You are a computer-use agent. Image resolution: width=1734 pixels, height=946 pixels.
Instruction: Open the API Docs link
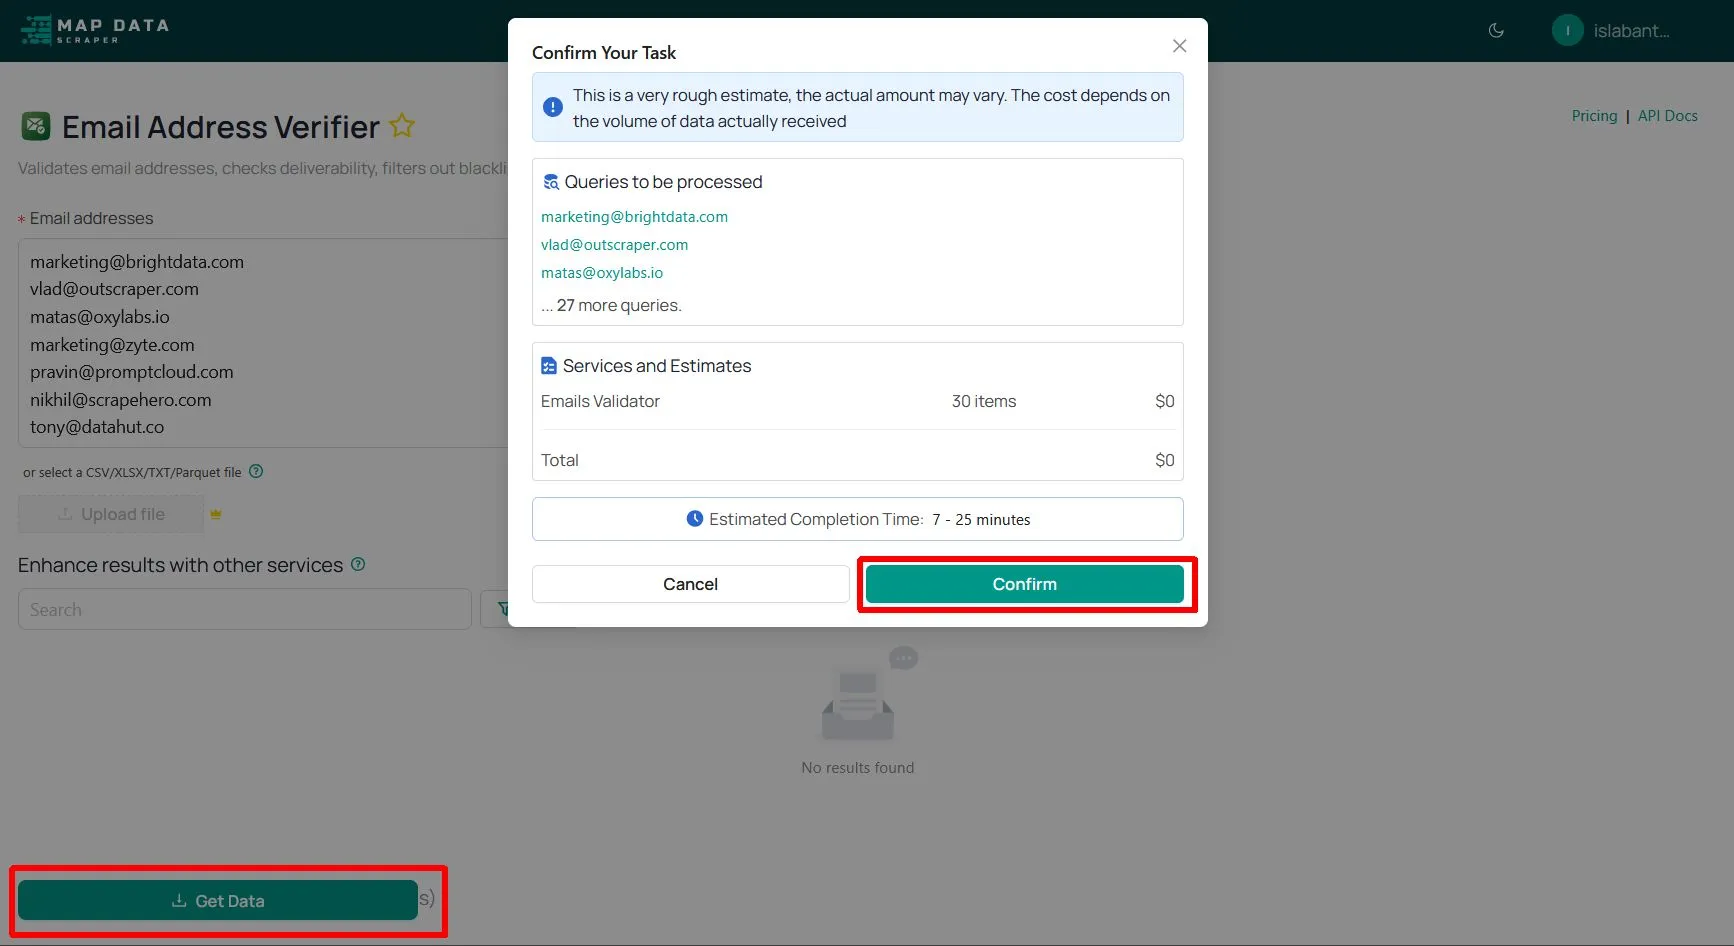(x=1667, y=116)
